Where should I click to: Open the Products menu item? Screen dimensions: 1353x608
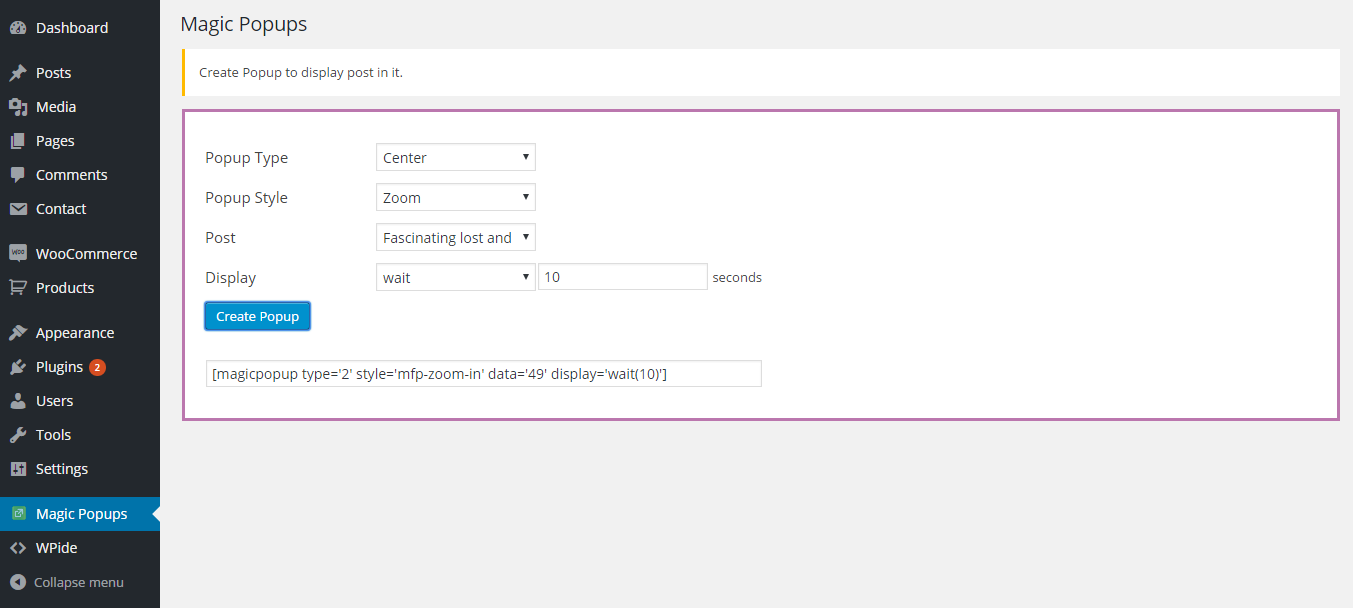(x=80, y=288)
